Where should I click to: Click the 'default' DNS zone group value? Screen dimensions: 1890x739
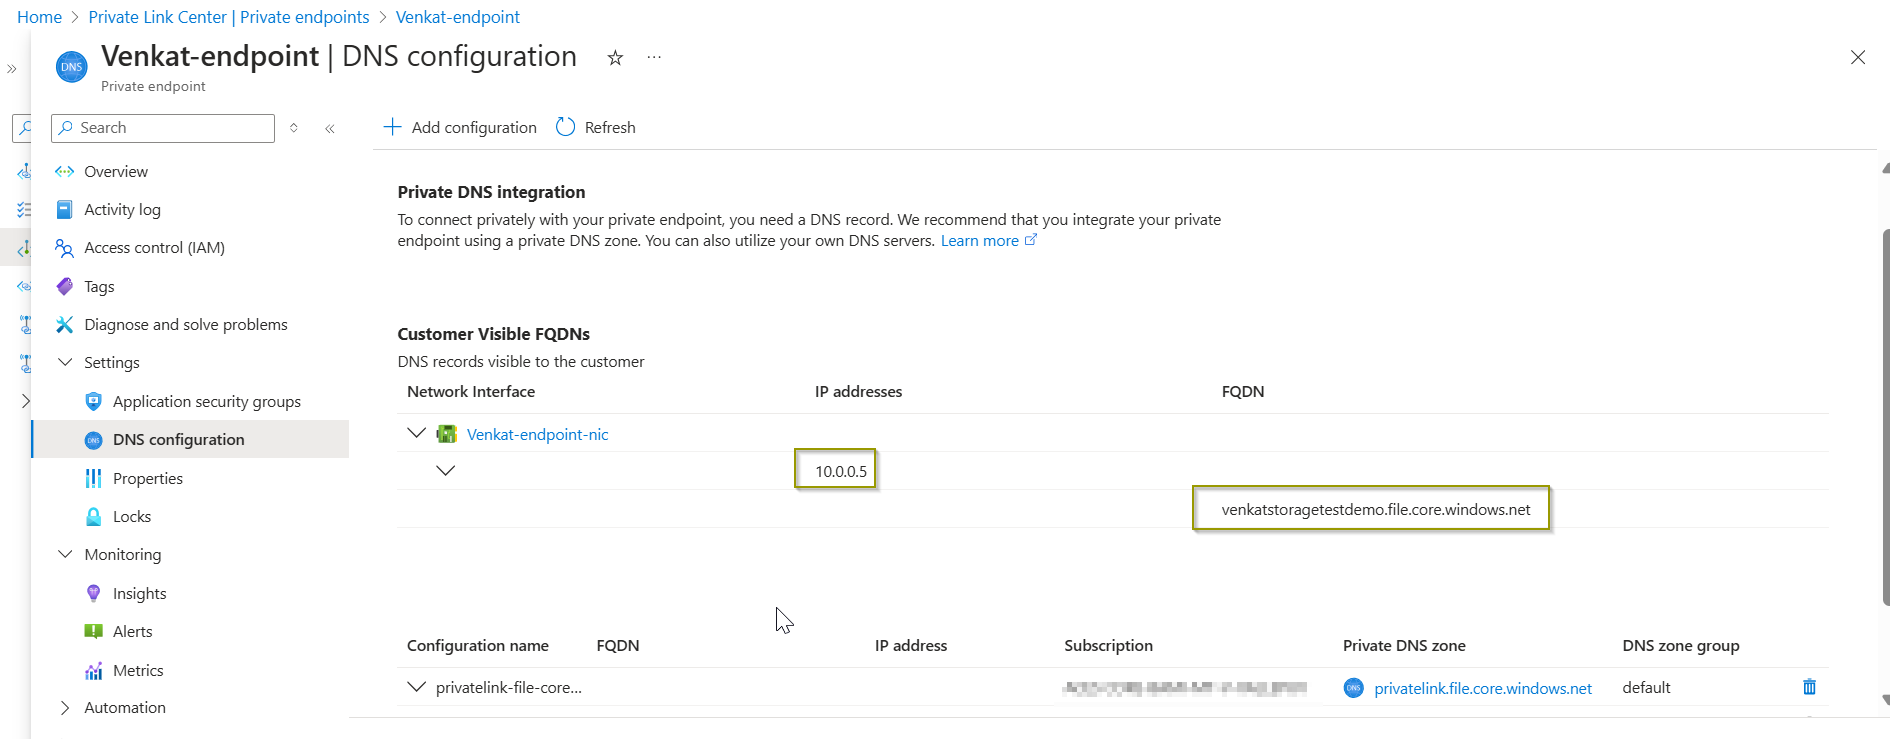click(1646, 688)
